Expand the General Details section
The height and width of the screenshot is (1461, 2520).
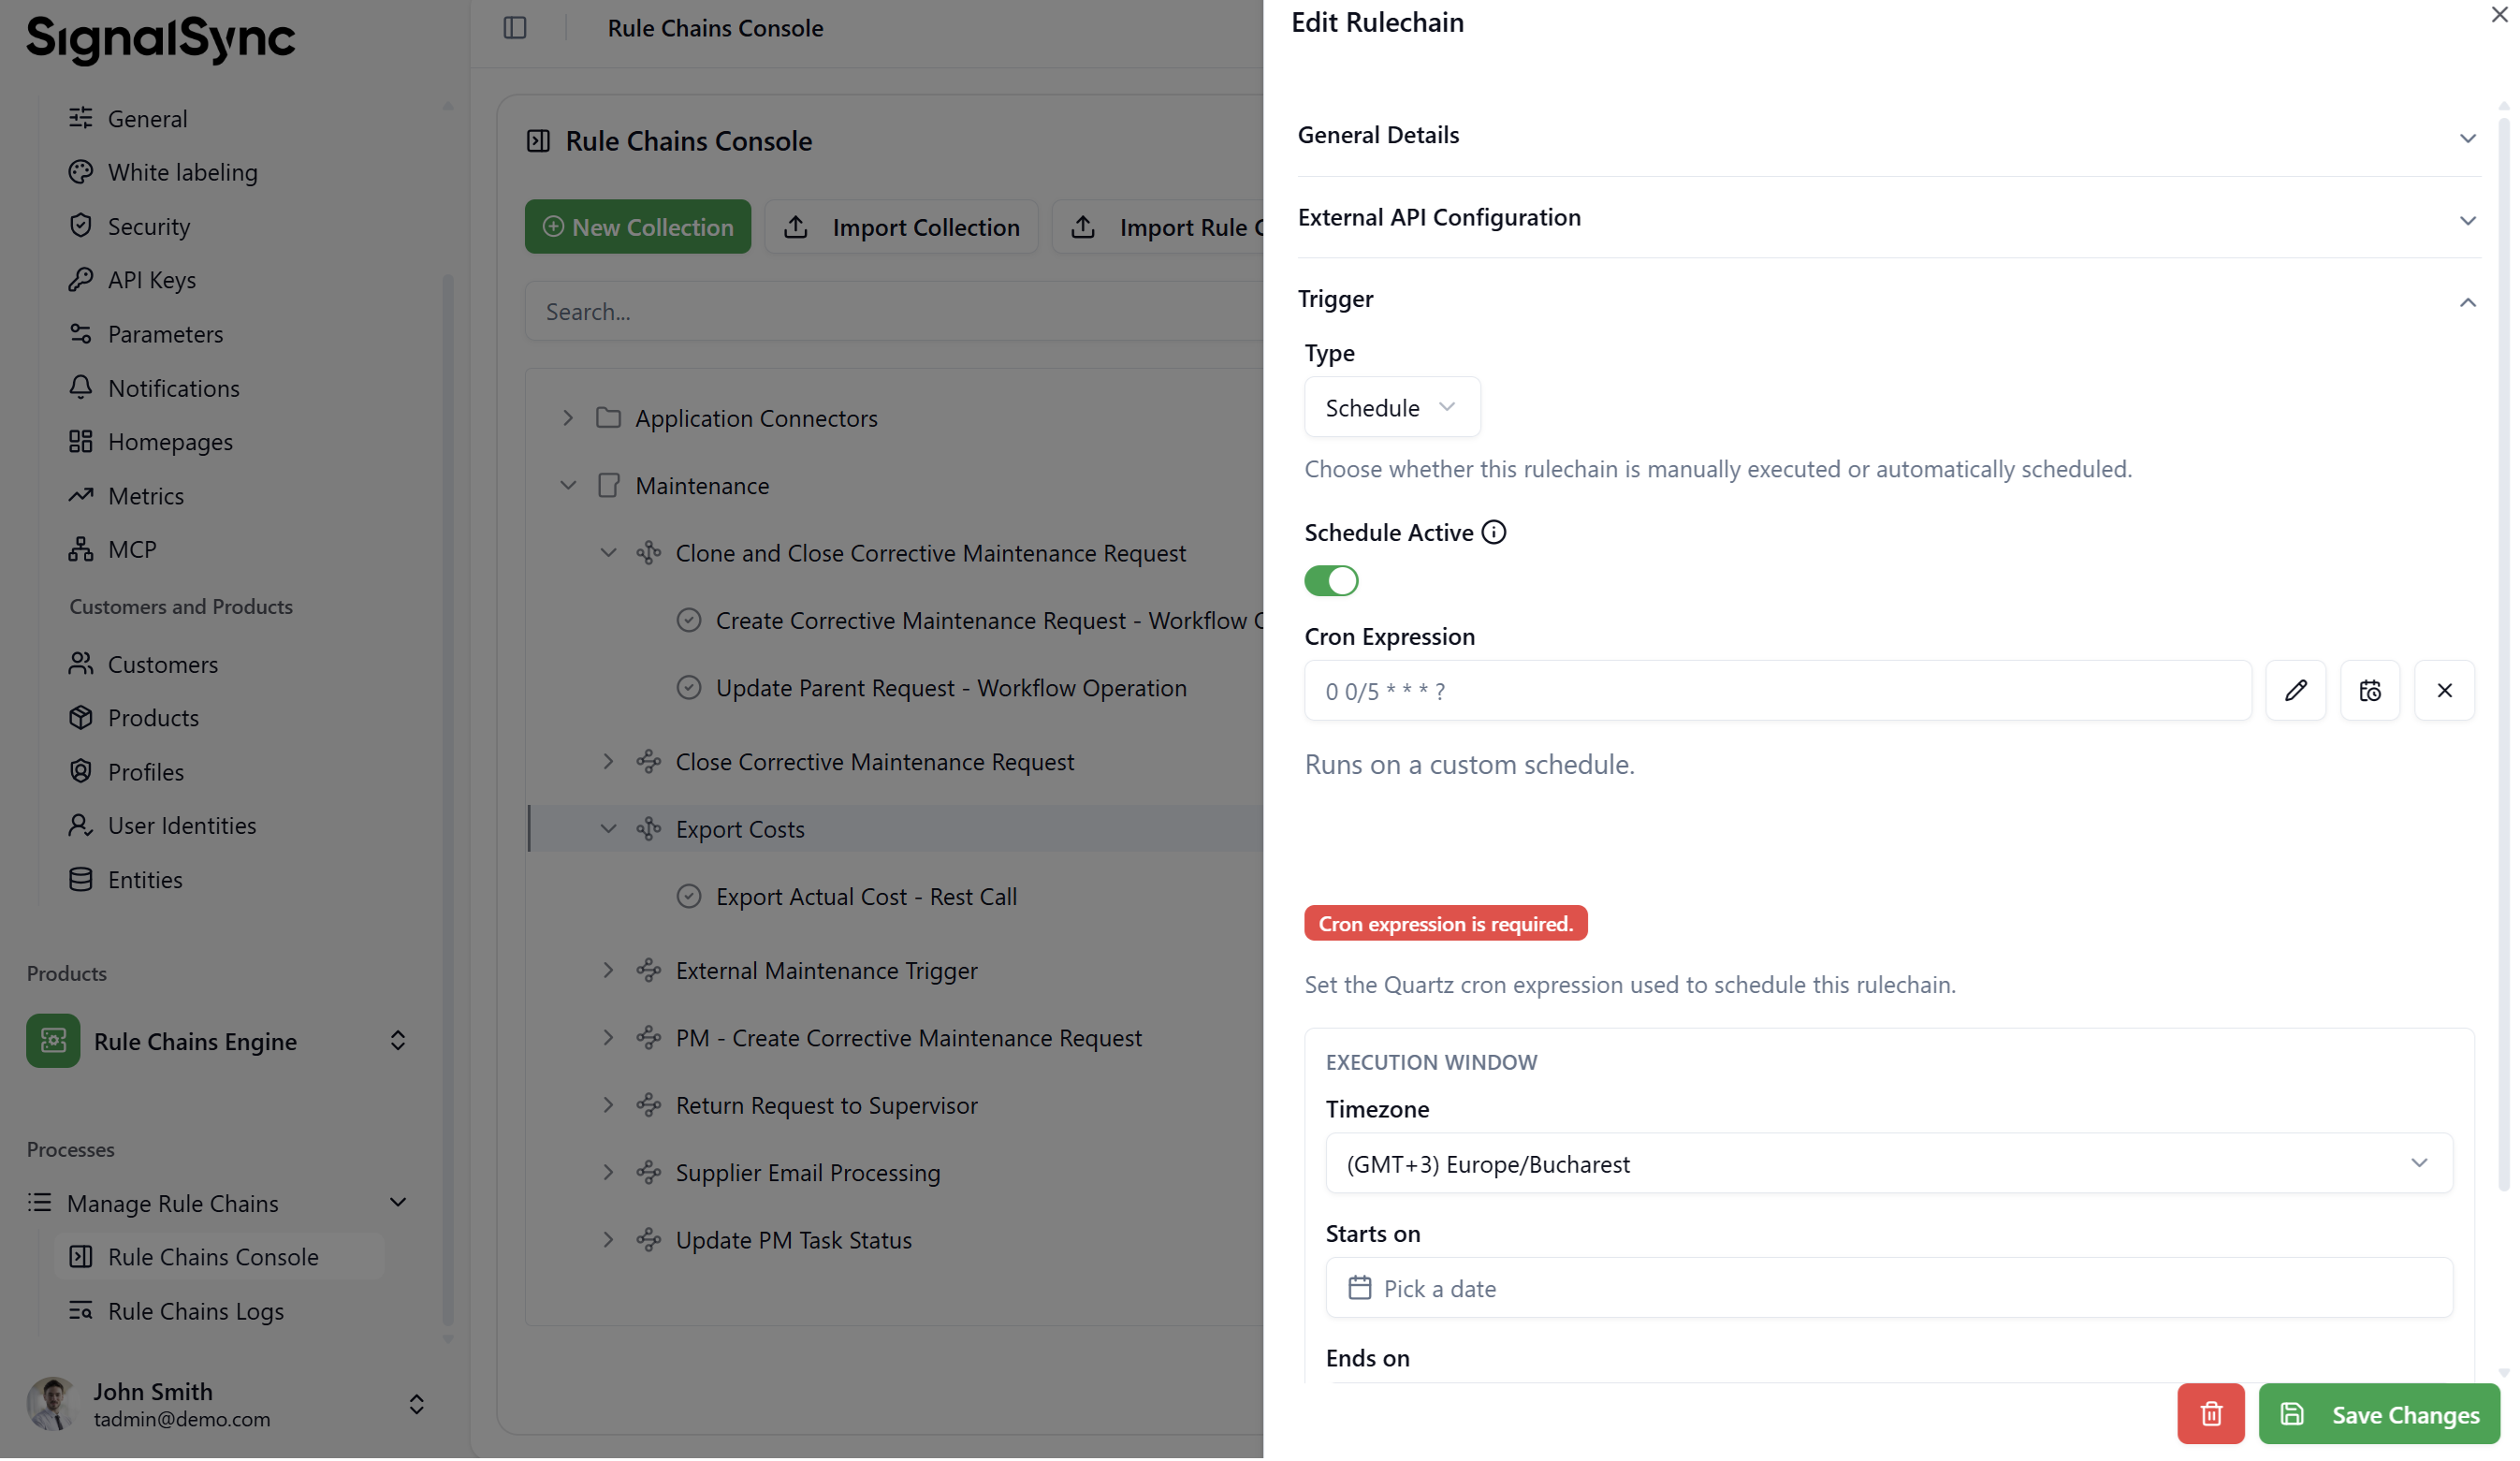[x=1888, y=135]
